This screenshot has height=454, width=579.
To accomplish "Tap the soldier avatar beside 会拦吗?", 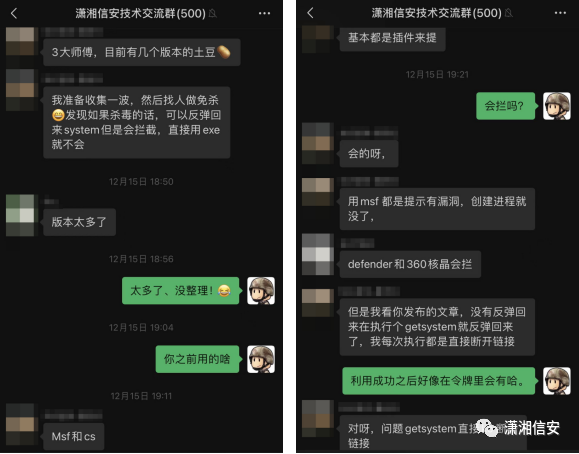I will point(556,106).
